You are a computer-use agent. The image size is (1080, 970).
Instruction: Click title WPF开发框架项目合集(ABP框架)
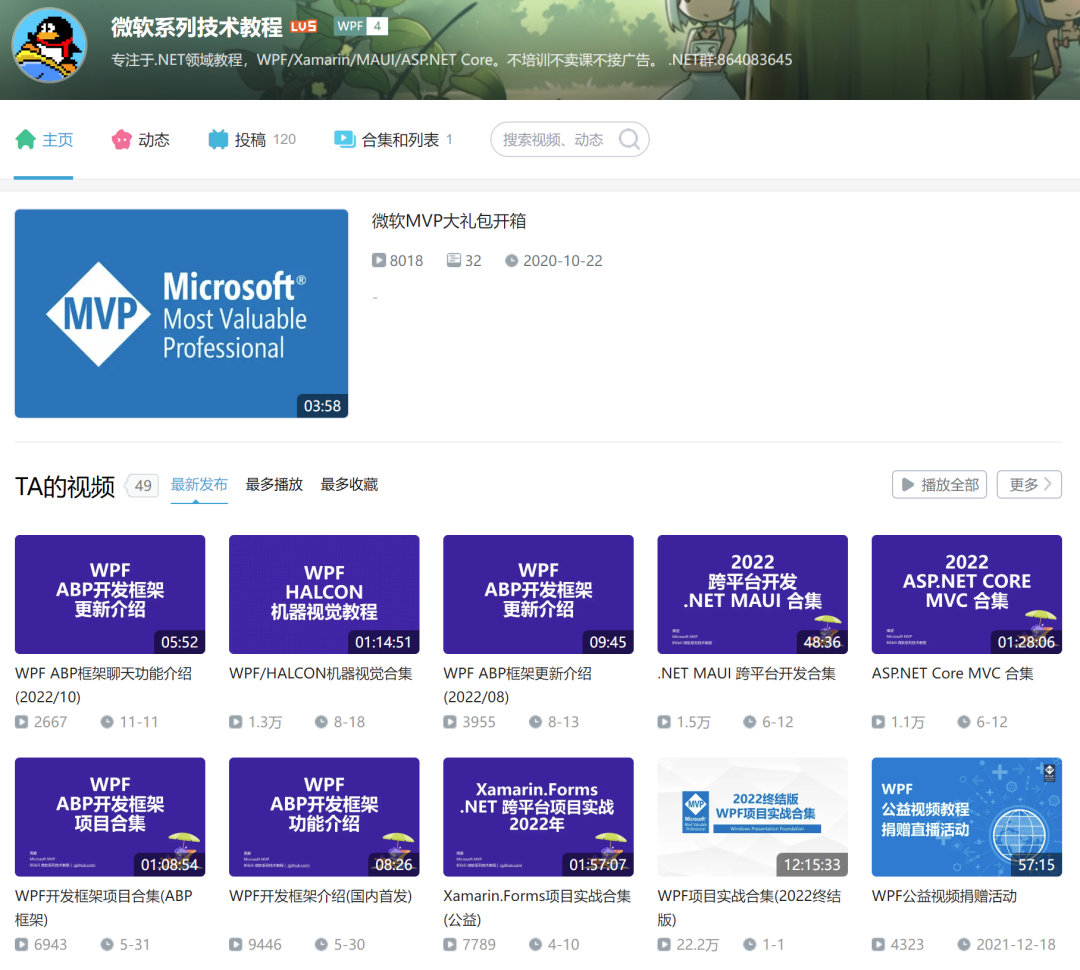pos(103,907)
